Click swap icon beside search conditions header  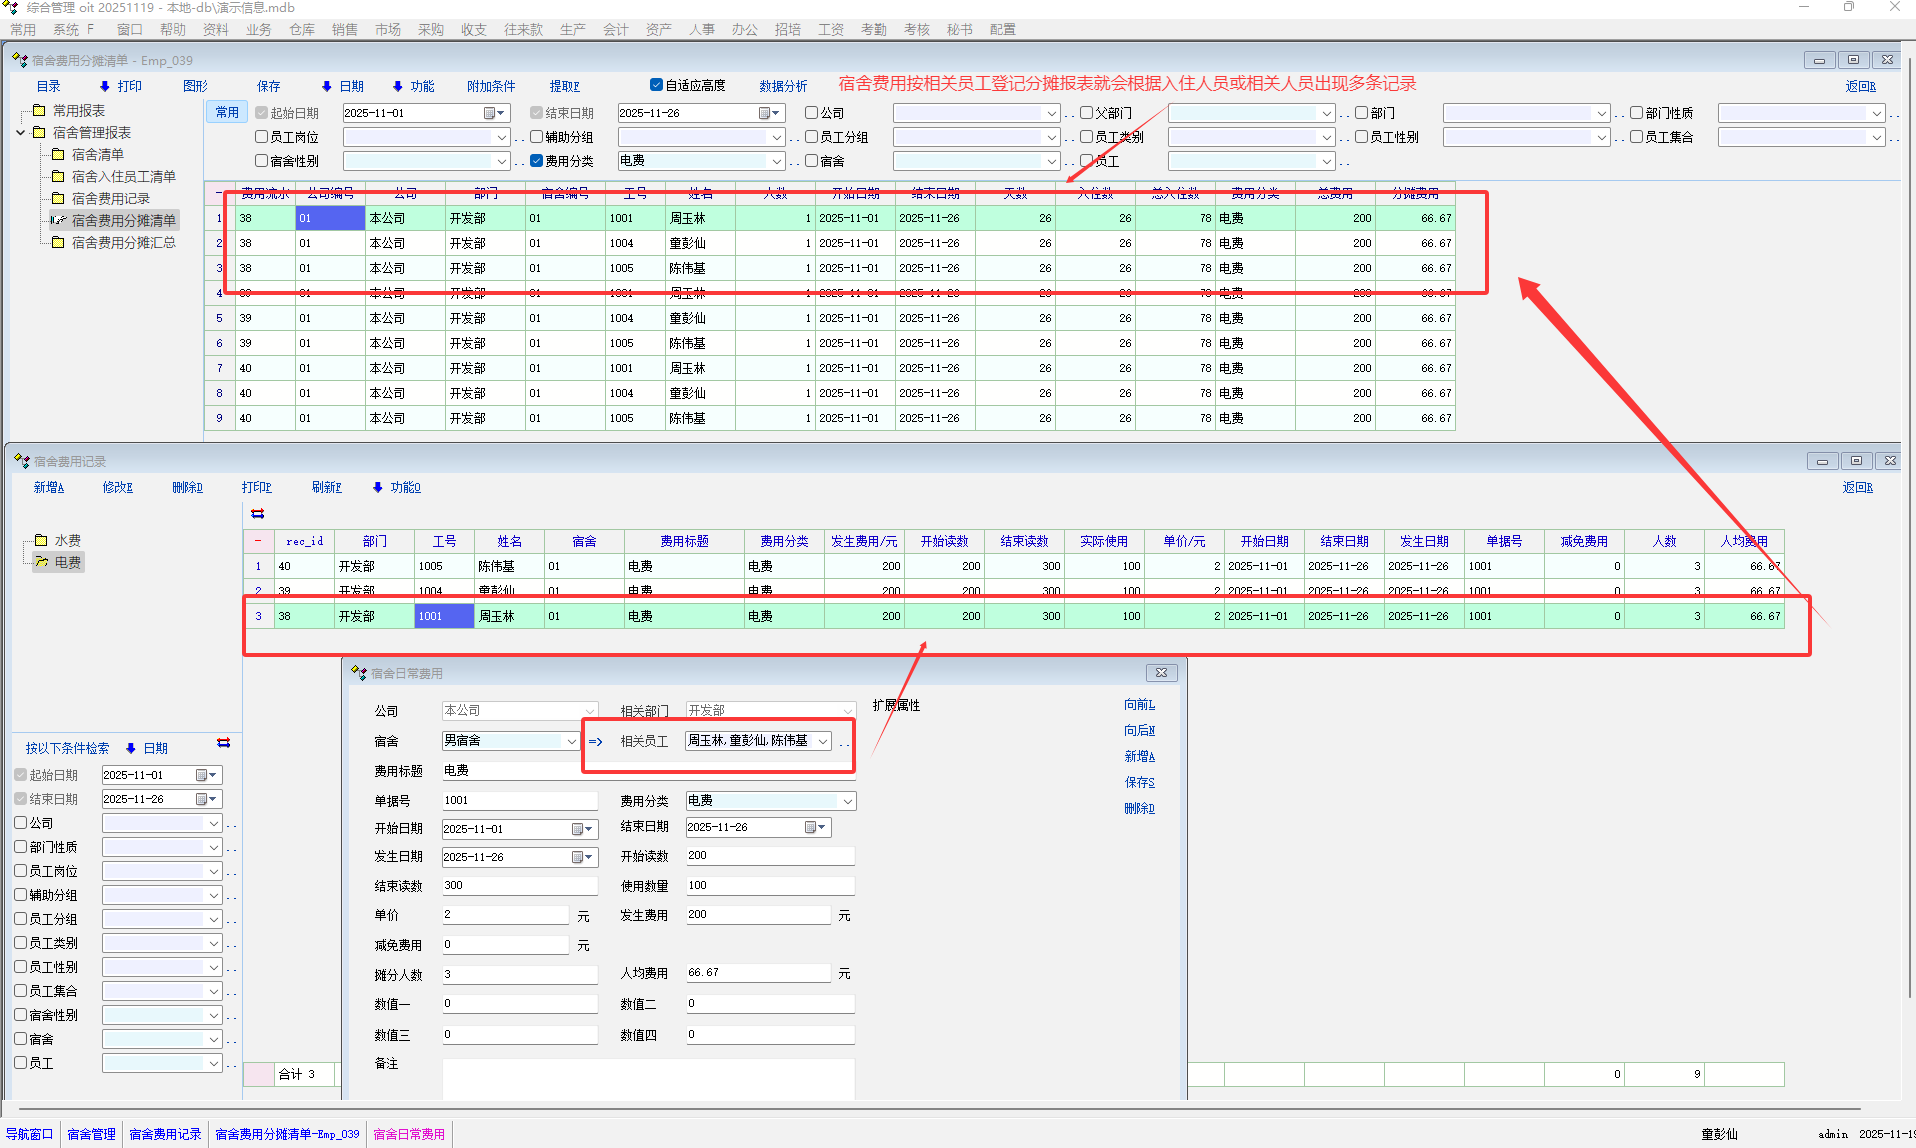click(x=223, y=743)
